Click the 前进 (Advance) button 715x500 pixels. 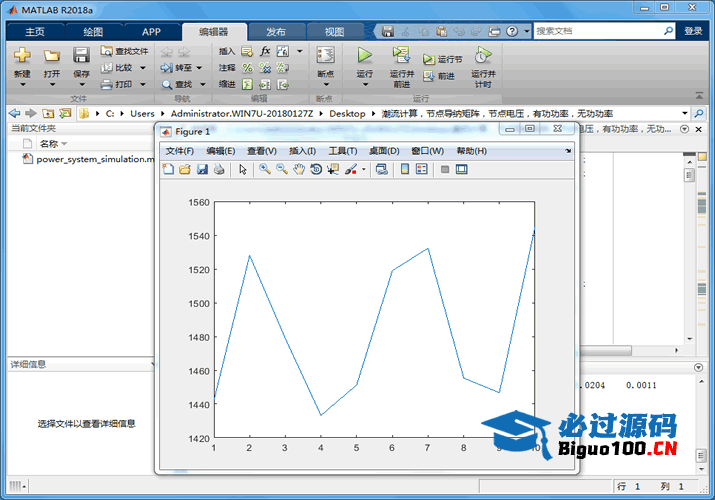click(x=439, y=76)
